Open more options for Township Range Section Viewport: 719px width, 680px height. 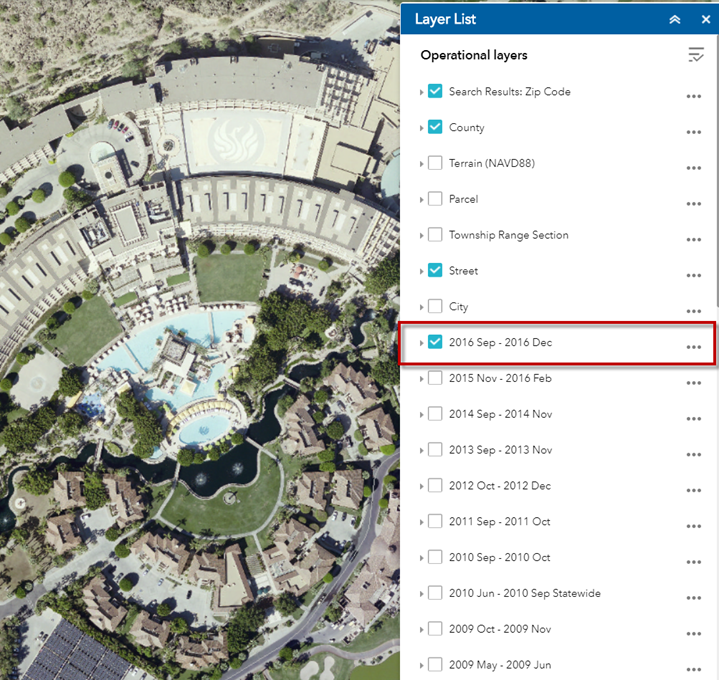(693, 240)
